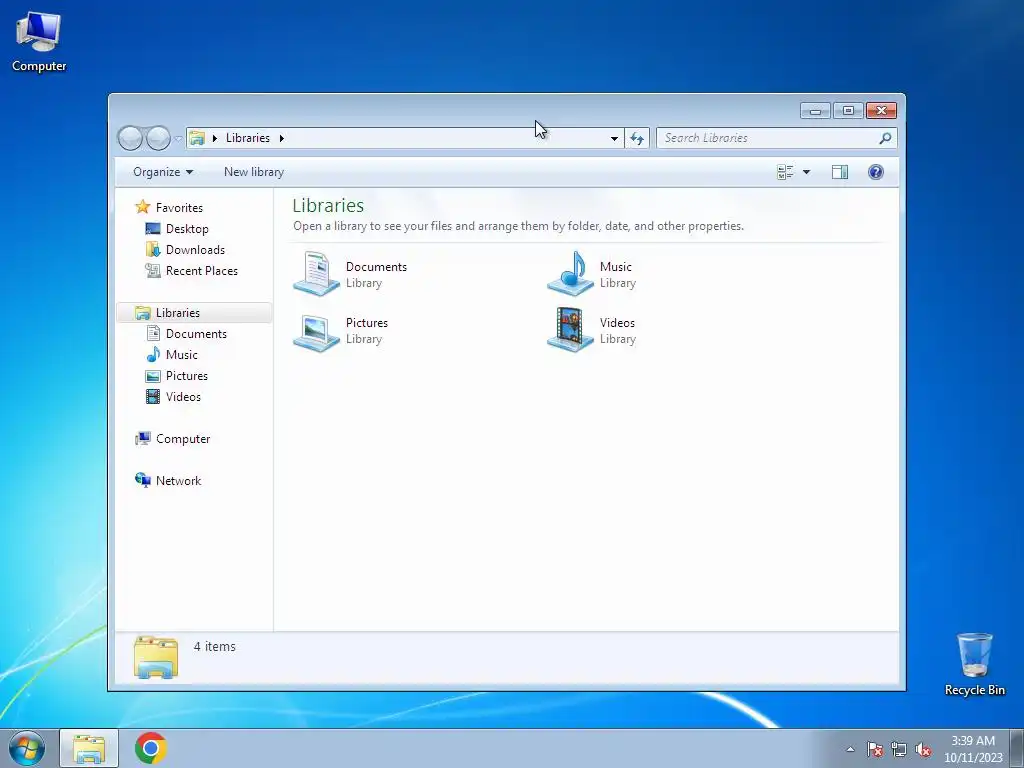Screen dimensions: 1024x768
Task: Expand the arrow before Libraries in address bar
Action: click(x=214, y=138)
